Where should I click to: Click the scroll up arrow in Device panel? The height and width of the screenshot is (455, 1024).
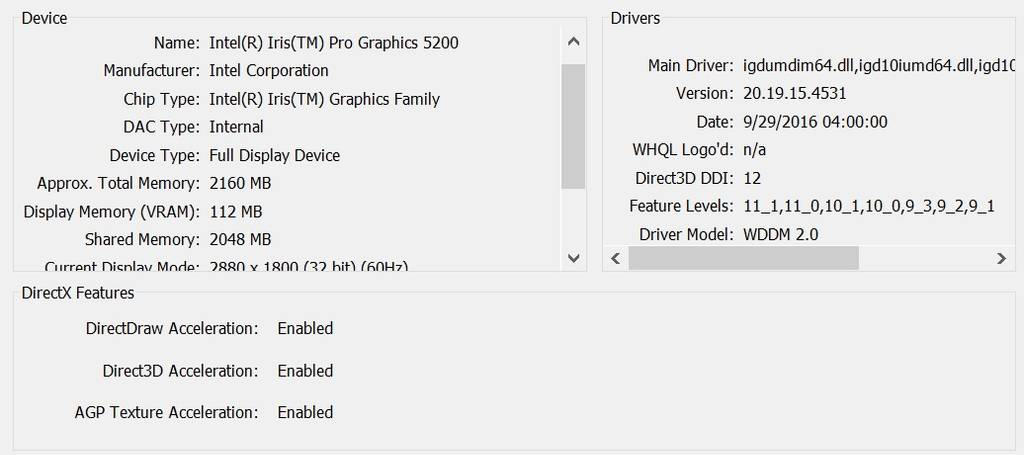(573, 42)
